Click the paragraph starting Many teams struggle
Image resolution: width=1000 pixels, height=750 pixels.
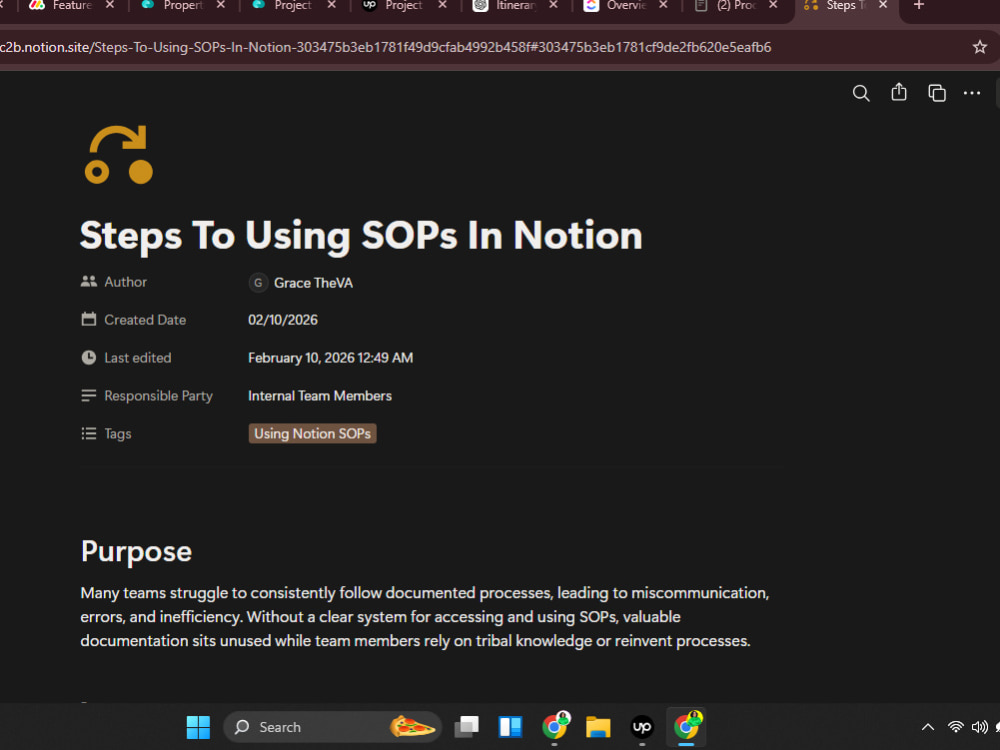click(x=425, y=617)
